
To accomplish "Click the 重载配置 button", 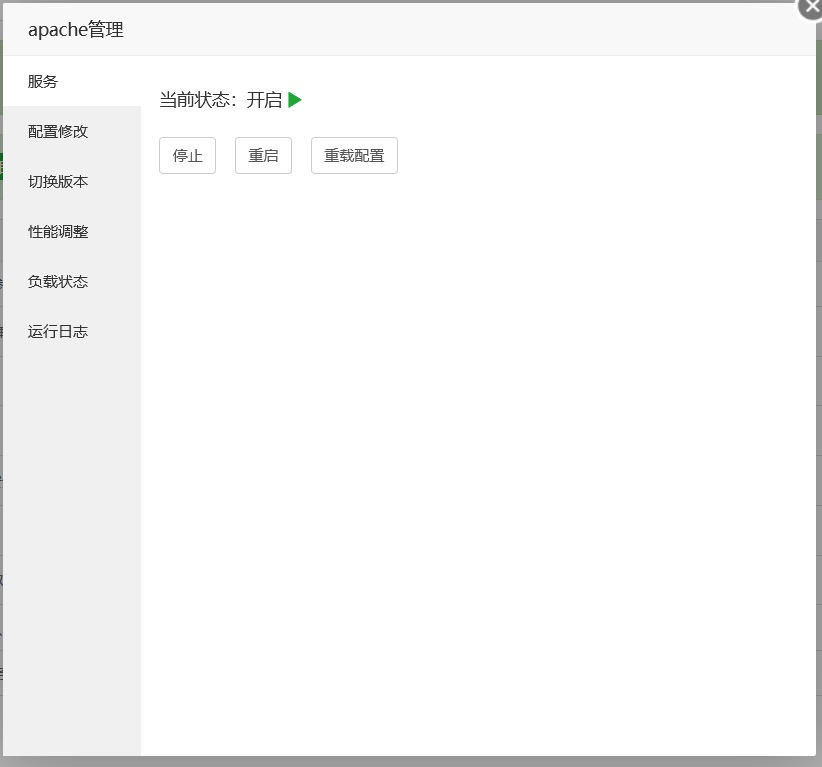I will (x=354, y=156).
